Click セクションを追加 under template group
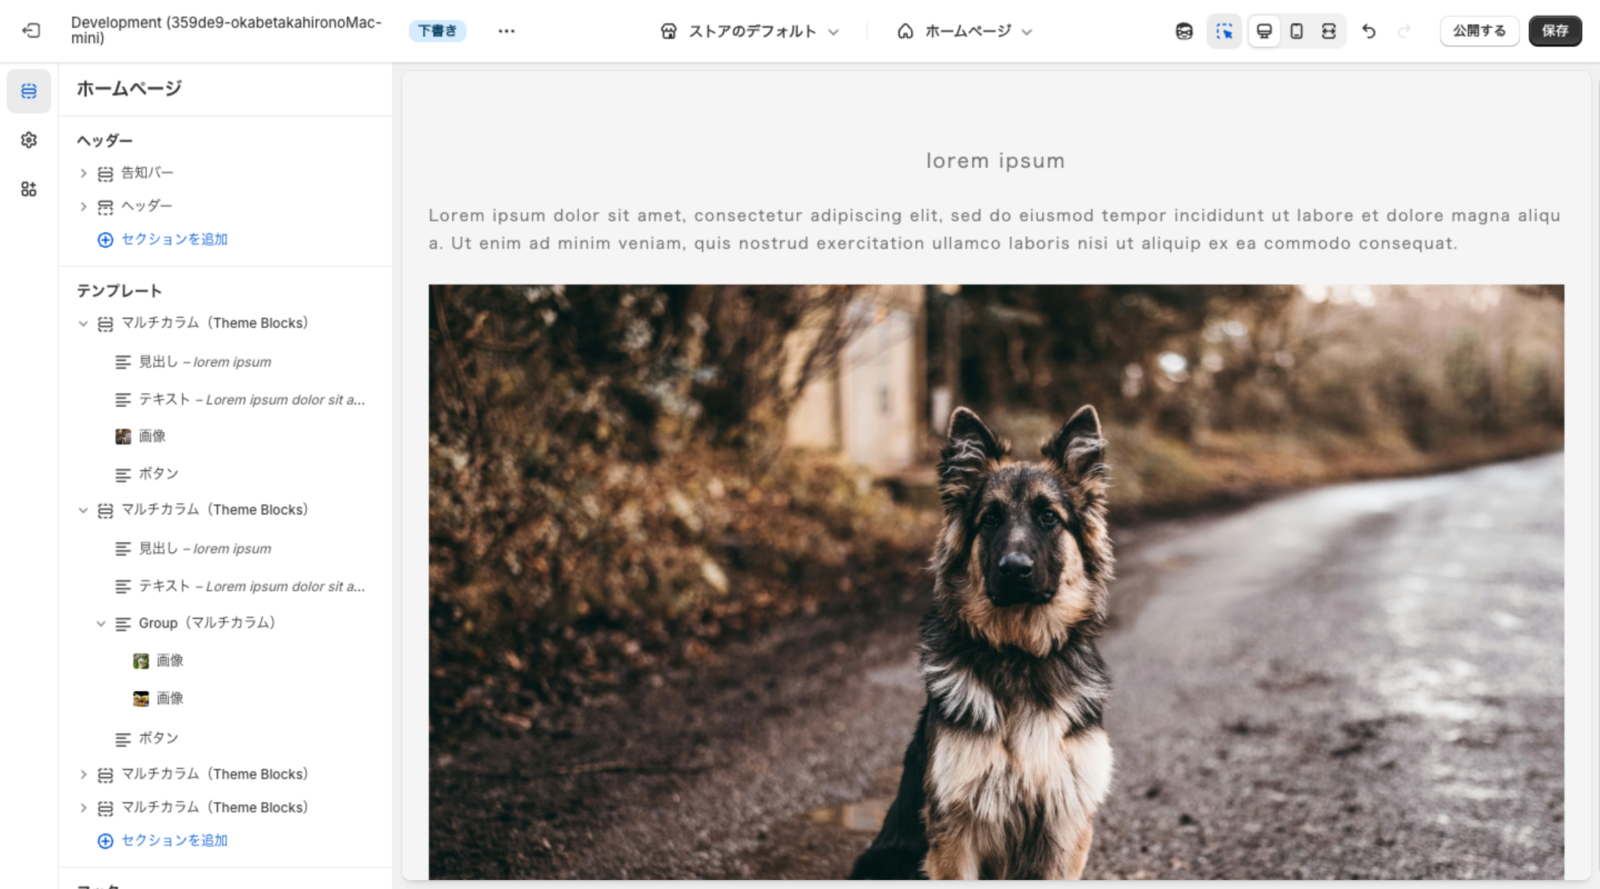Viewport: 1600px width, 889px height. point(174,841)
